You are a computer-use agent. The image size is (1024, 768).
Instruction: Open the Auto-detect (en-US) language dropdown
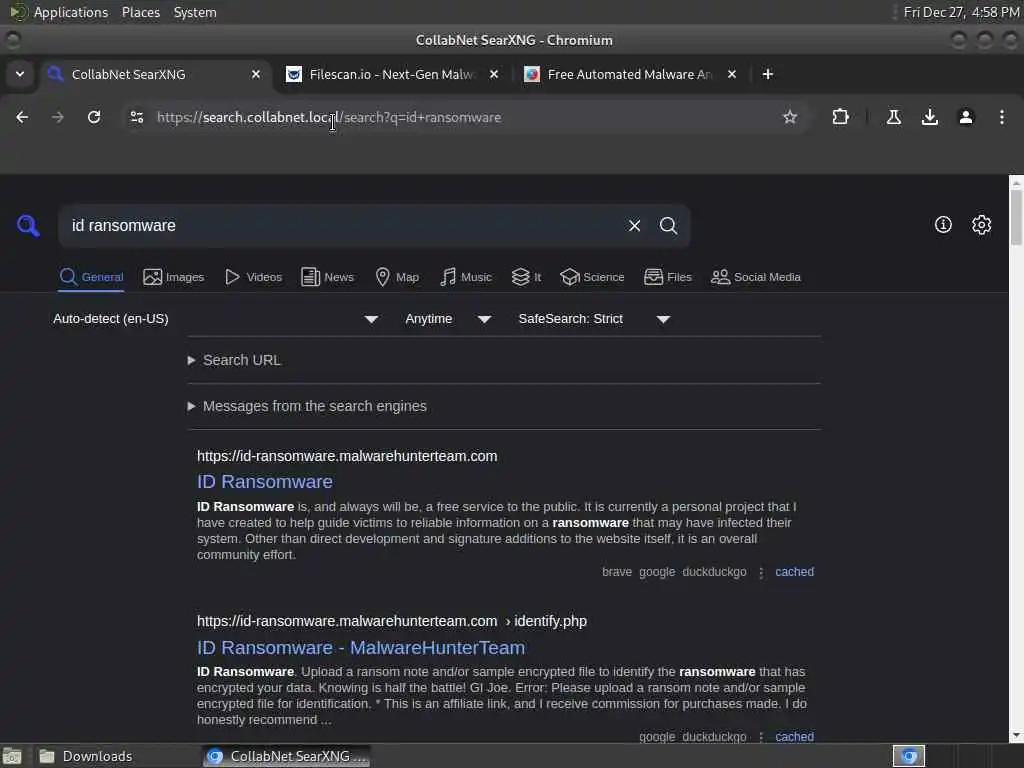click(x=216, y=319)
